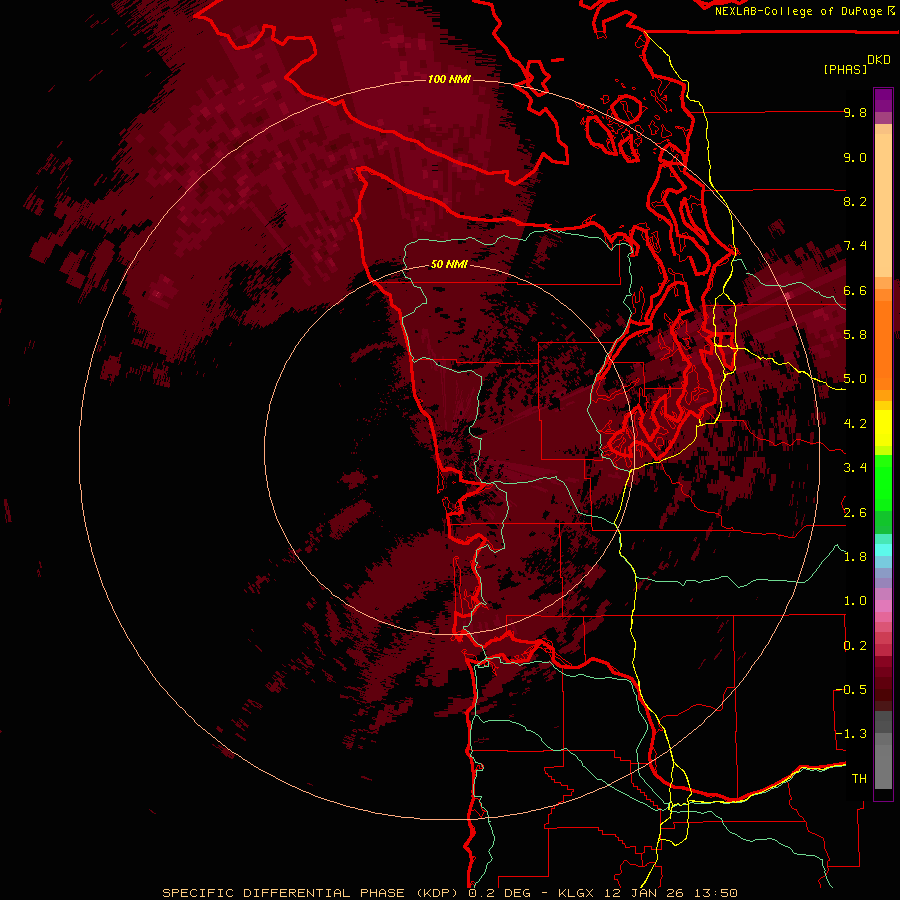The image size is (900, 900).
Task: Click the 7.4 color scale value
Action: (x=855, y=246)
